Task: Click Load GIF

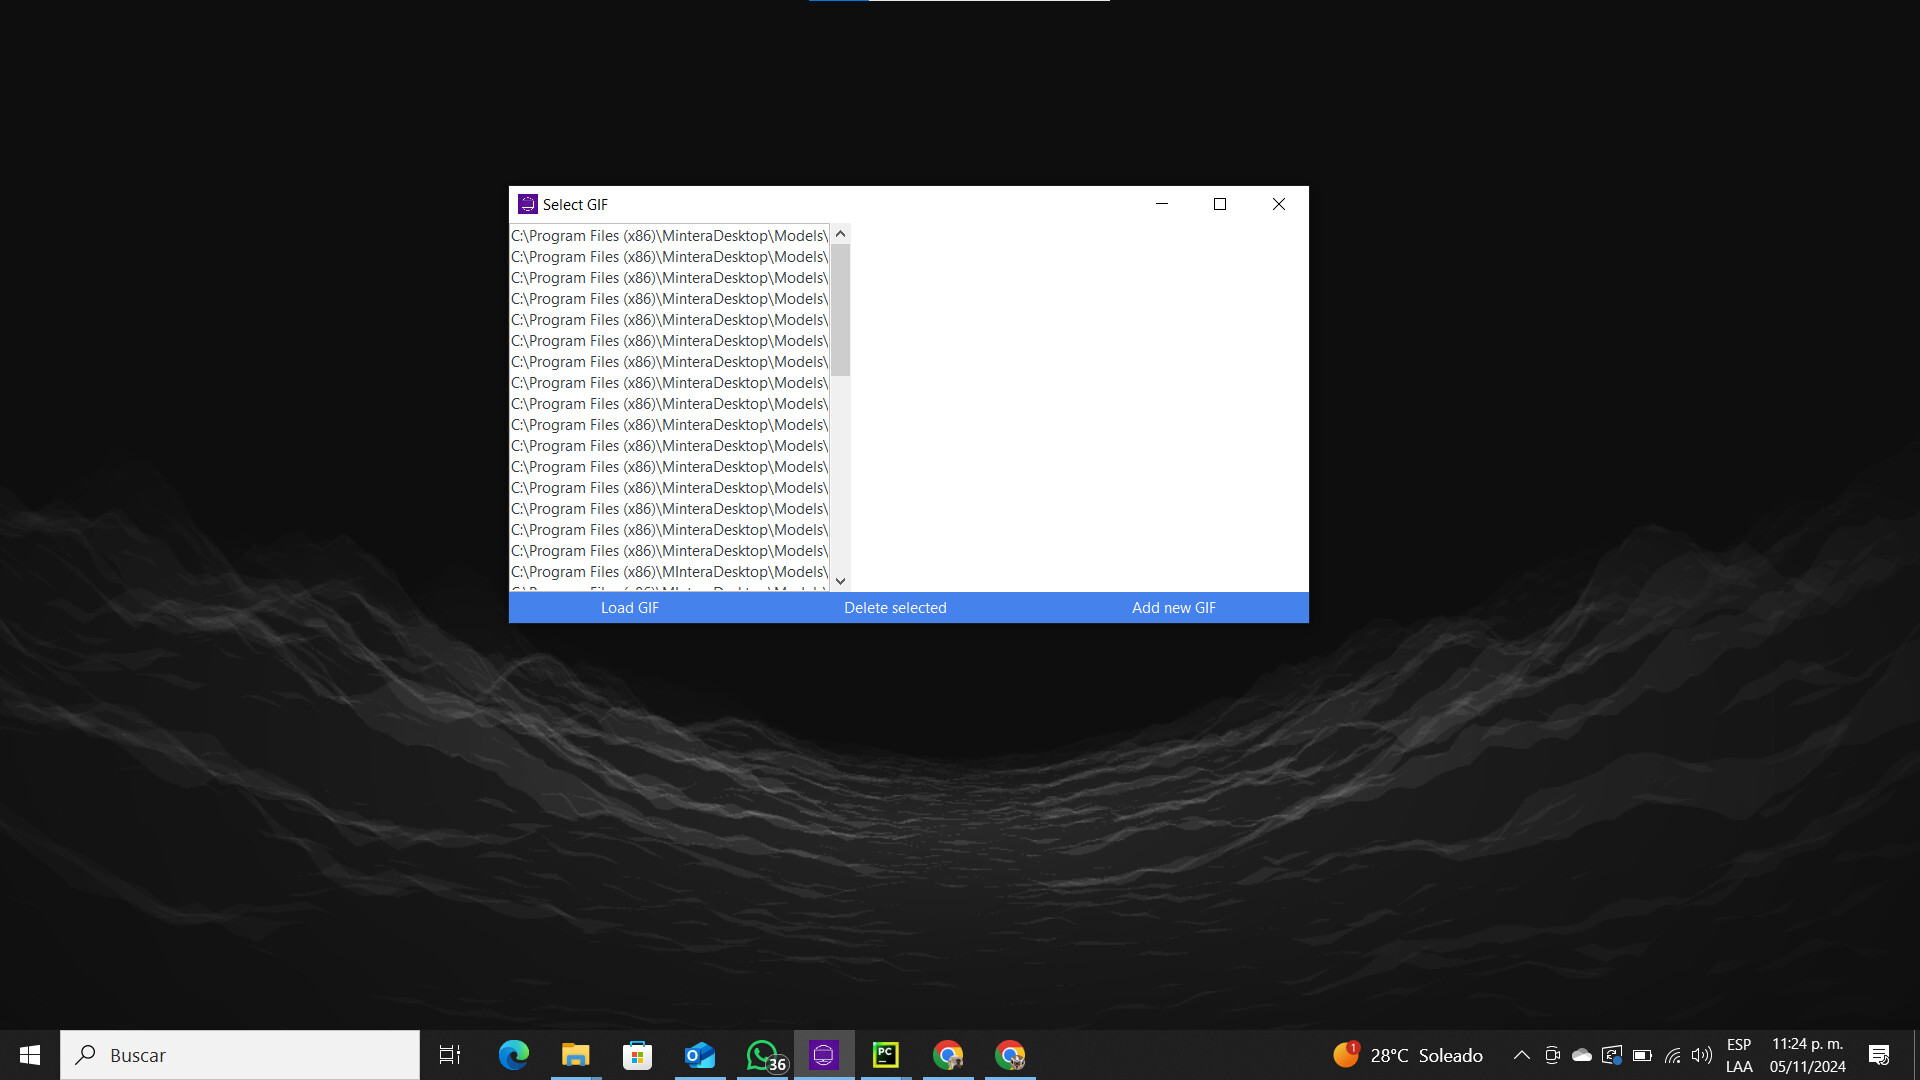Action: [629, 607]
